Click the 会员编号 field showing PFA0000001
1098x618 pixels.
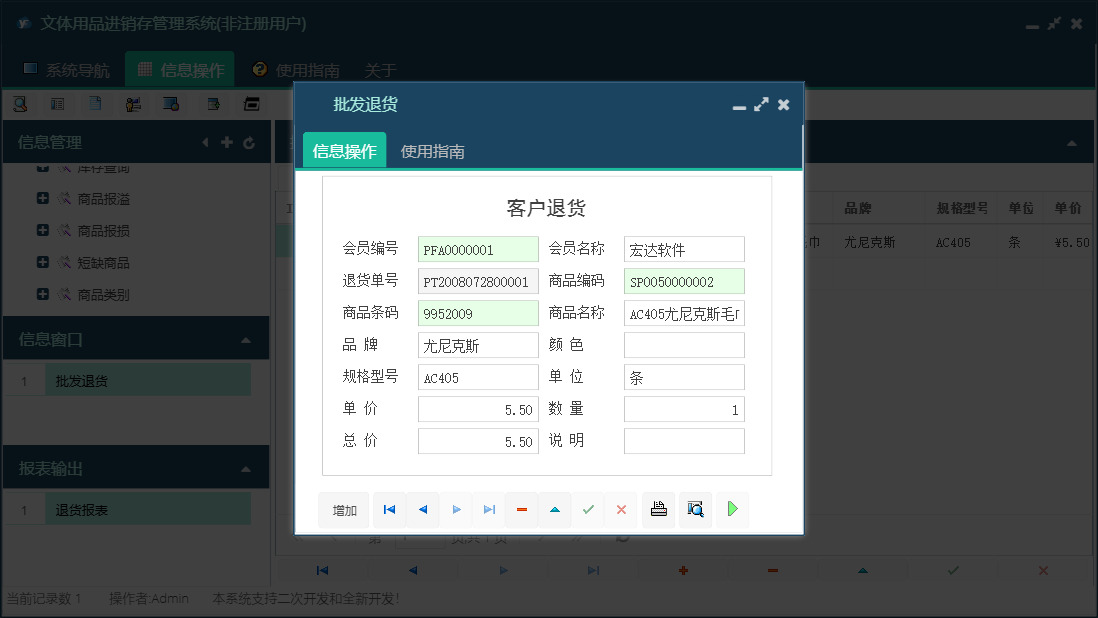point(478,249)
